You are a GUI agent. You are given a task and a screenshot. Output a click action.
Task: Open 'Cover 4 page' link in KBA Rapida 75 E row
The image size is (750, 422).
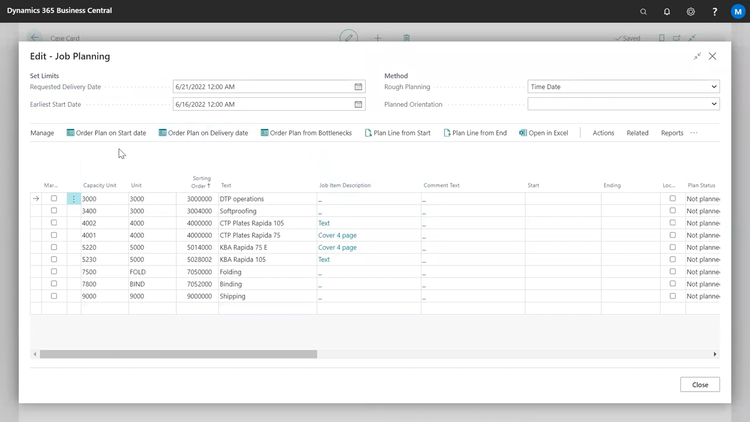tap(337, 247)
